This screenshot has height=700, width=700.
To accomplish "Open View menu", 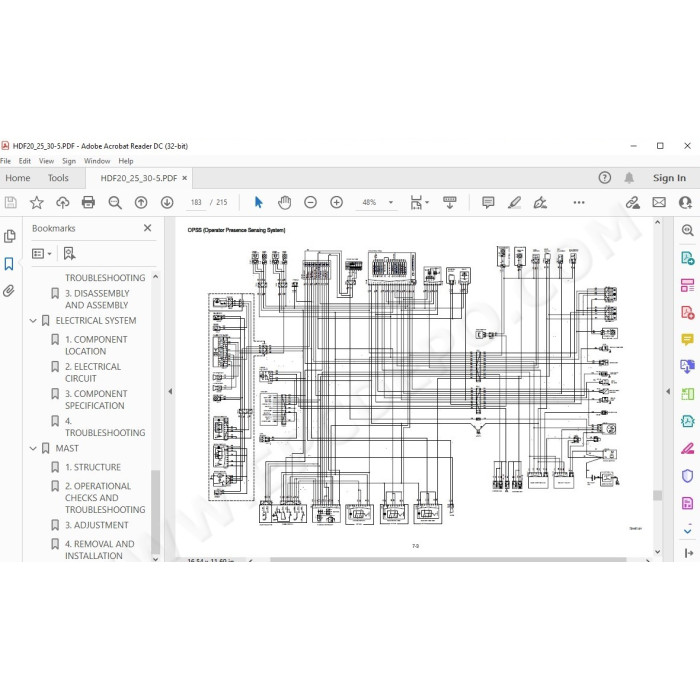I will [46, 161].
